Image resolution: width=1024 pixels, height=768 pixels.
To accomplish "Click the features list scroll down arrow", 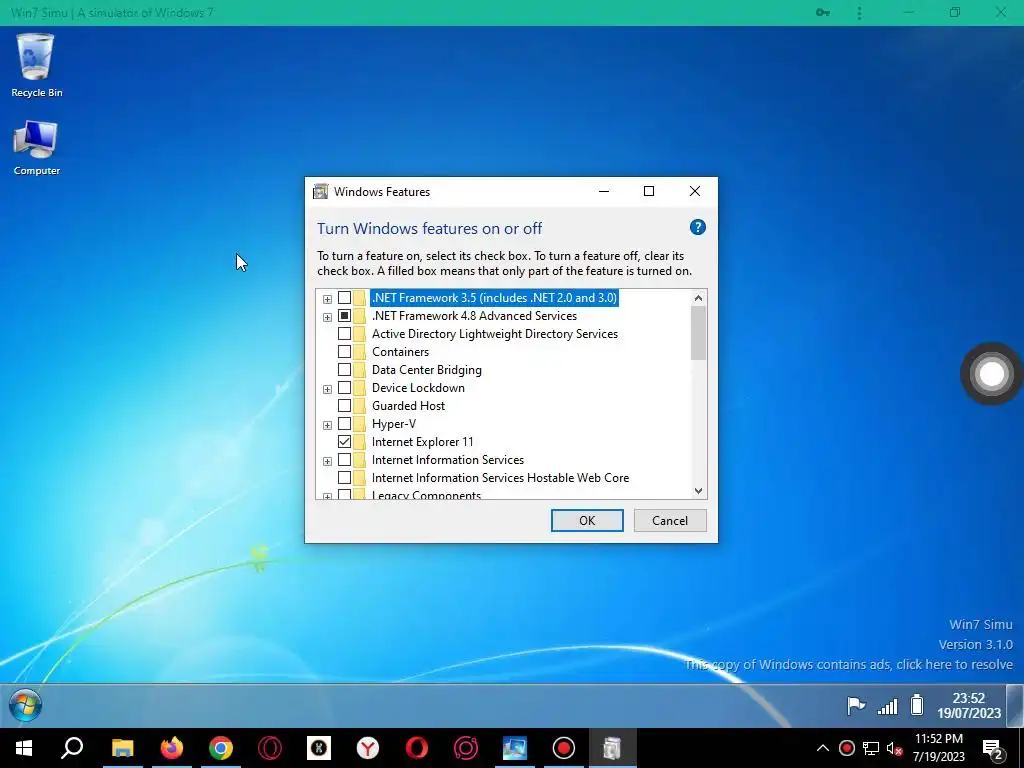I will pyautogui.click(x=698, y=490).
